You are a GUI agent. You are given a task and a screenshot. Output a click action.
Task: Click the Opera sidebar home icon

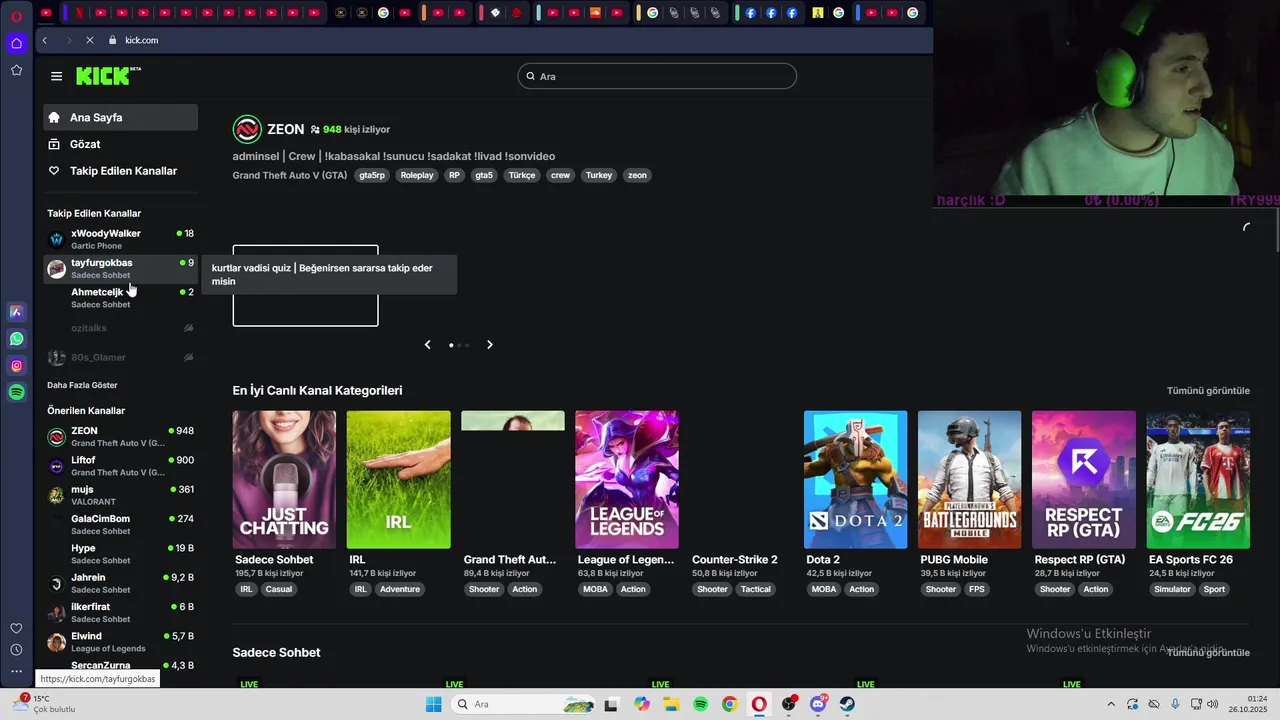[x=16, y=43]
